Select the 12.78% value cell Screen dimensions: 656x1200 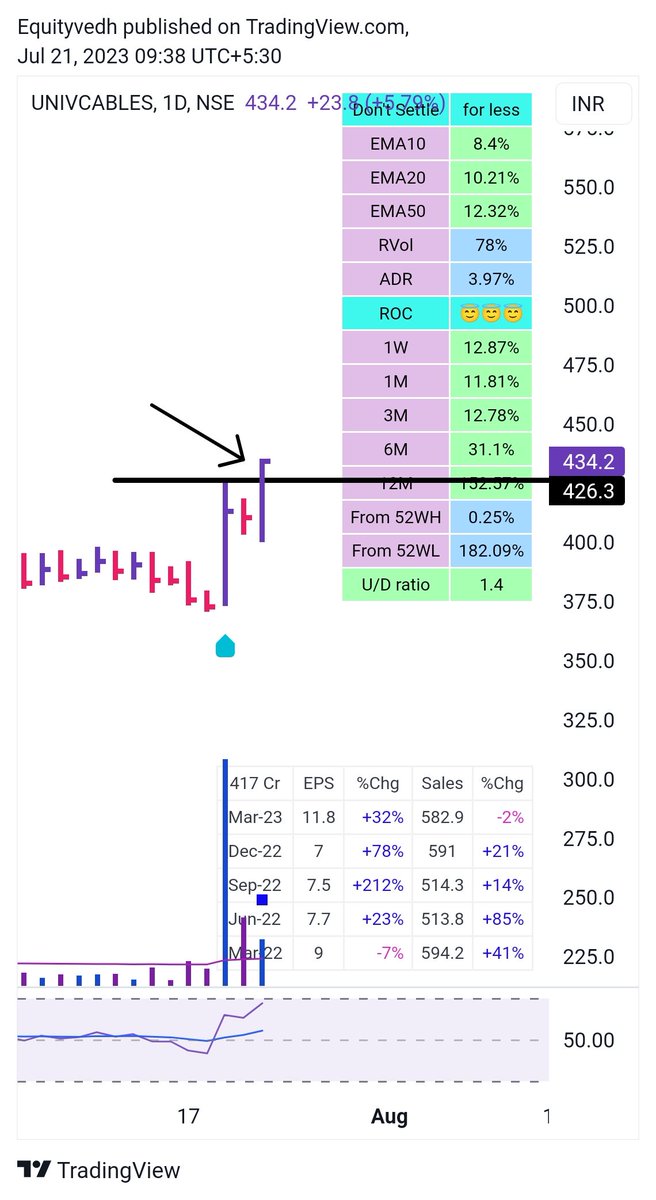[x=491, y=416]
